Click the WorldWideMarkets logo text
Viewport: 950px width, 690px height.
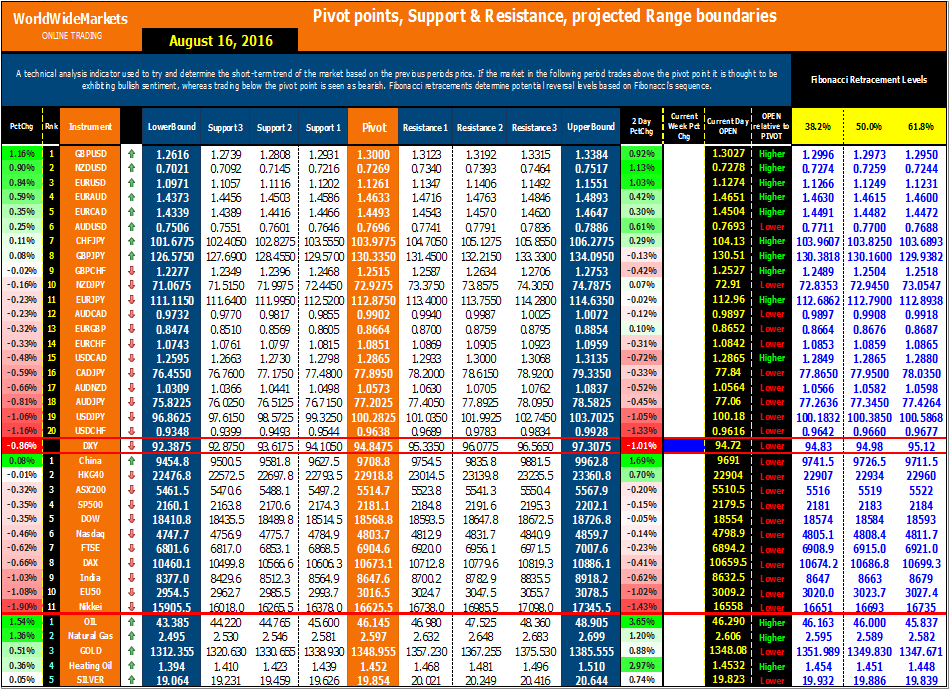pos(70,19)
